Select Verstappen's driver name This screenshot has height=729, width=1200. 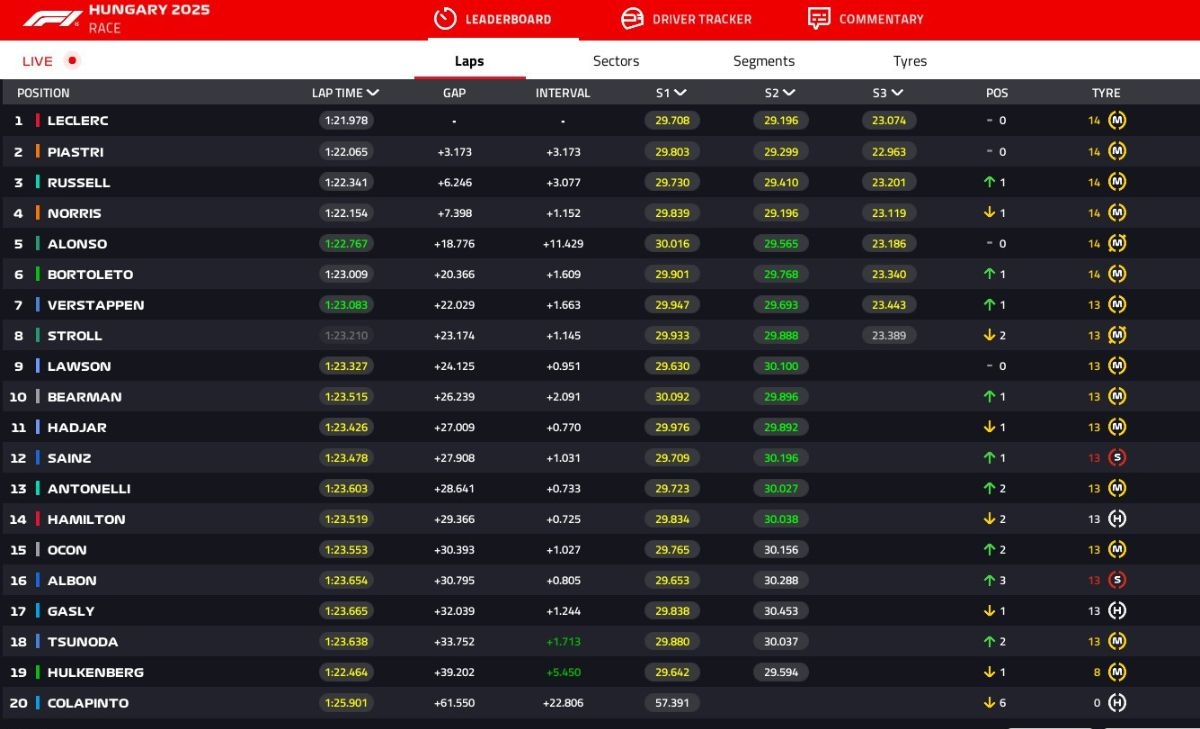[95, 305]
